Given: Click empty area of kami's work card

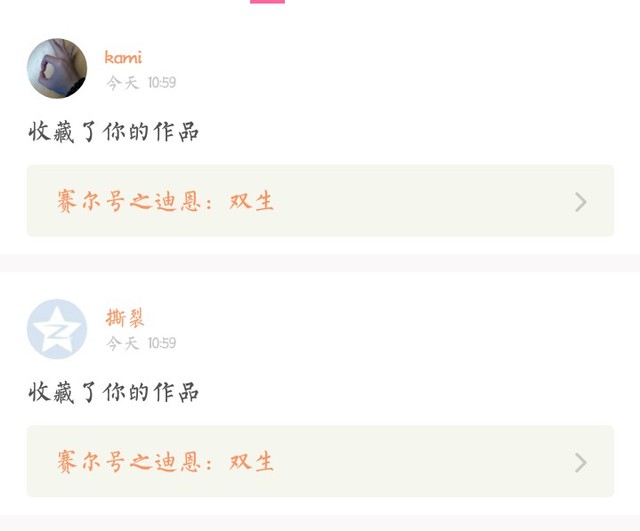Looking at the screenshot, I should pyautogui.click(x=420, y=201).
